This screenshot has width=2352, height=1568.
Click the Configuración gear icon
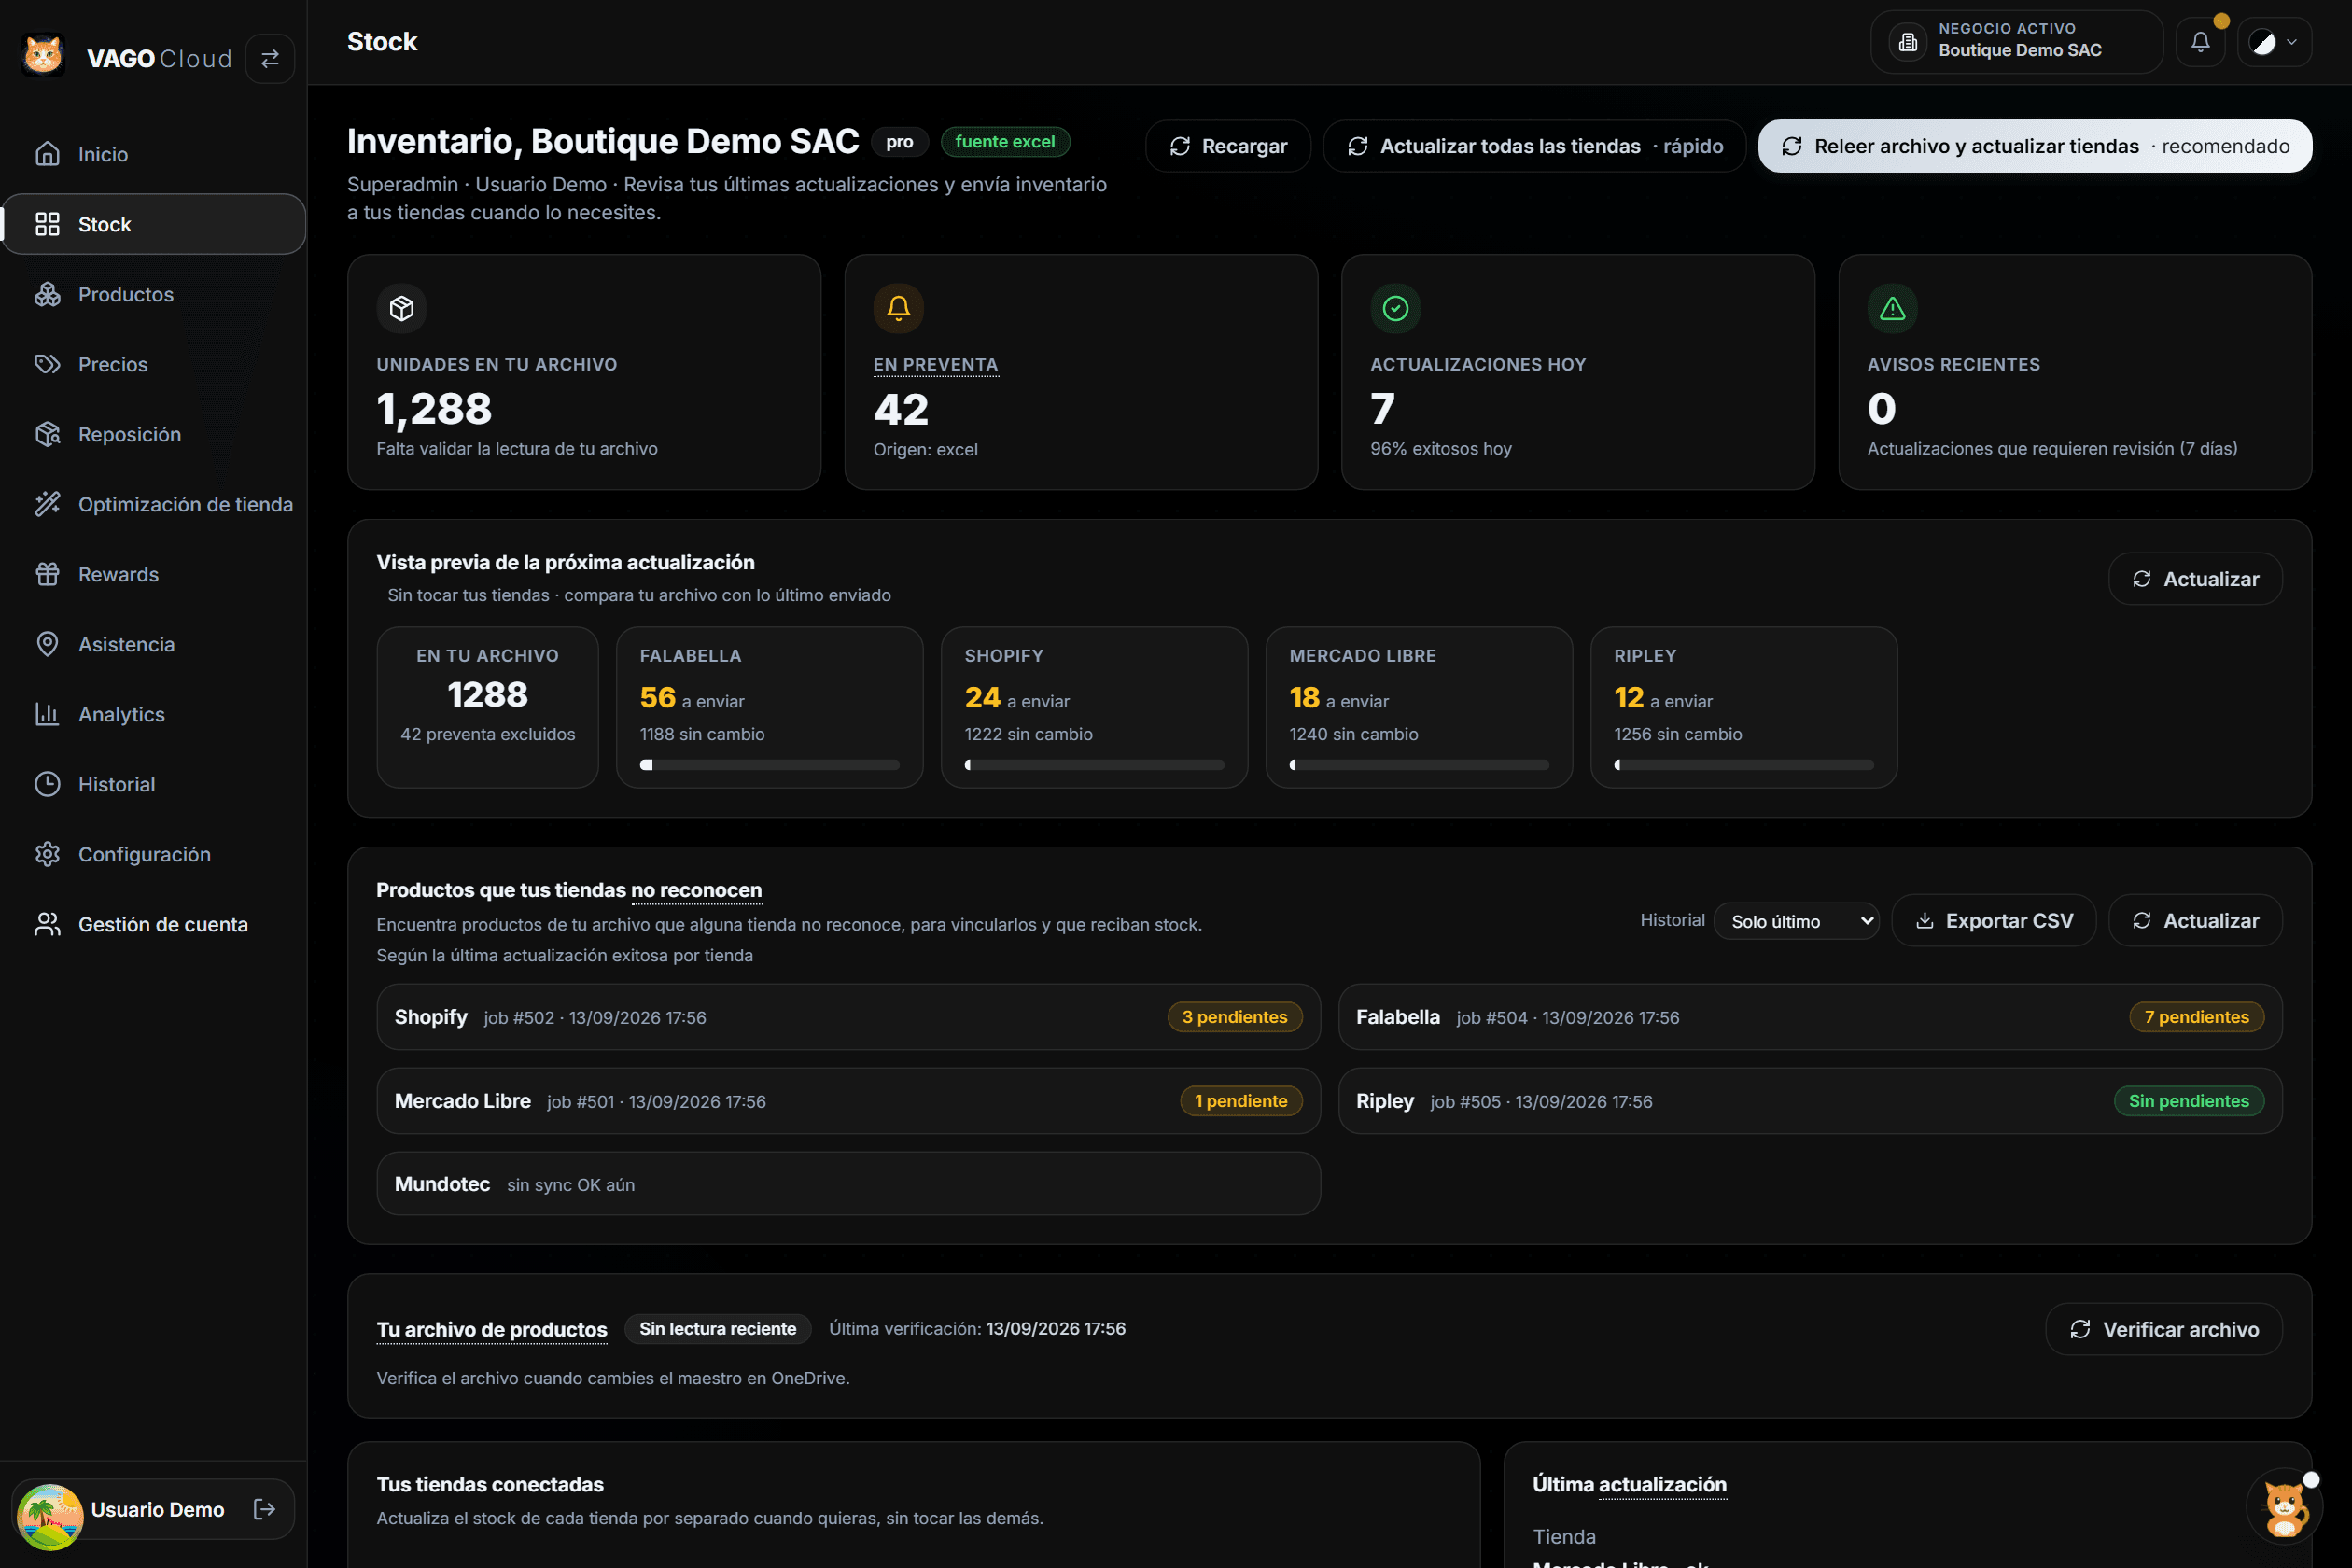pyautogui.click(x=47, y=854)
